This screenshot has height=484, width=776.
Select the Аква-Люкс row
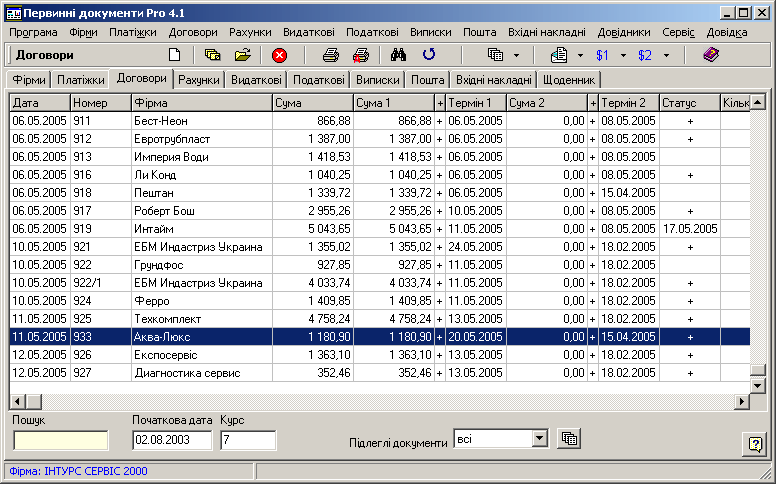coord(380,337)
